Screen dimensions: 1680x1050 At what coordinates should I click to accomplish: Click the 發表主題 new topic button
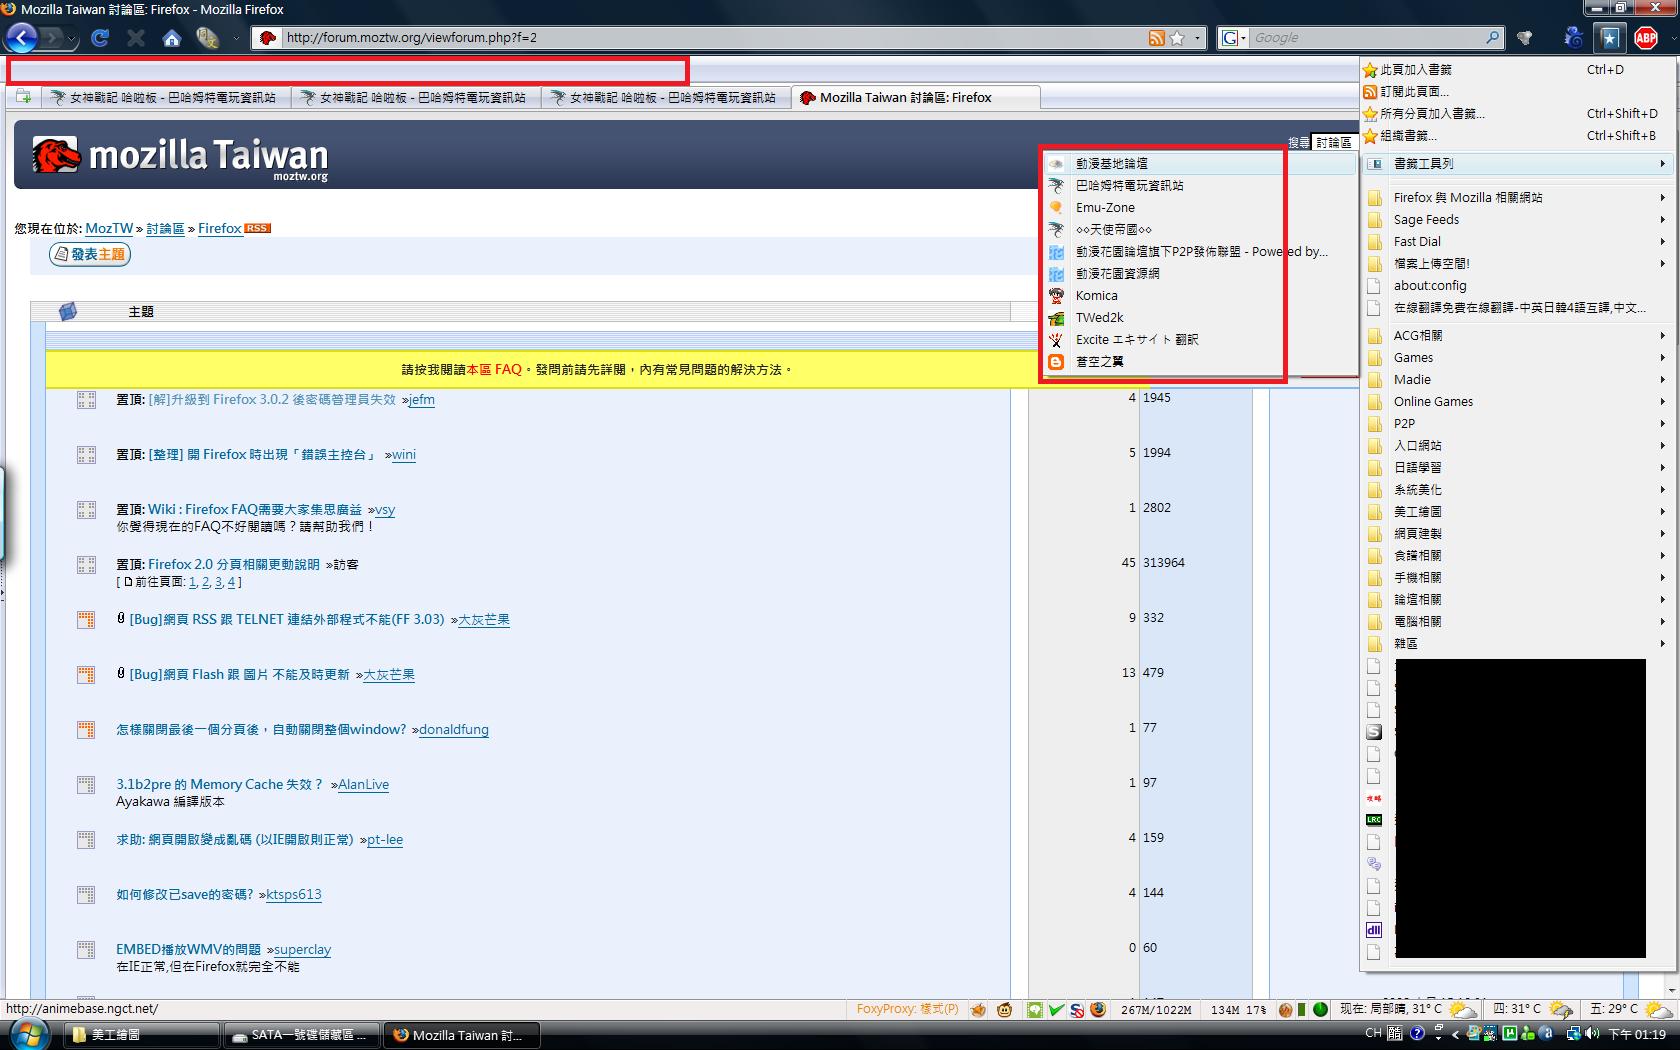click(x=90, y=255)
